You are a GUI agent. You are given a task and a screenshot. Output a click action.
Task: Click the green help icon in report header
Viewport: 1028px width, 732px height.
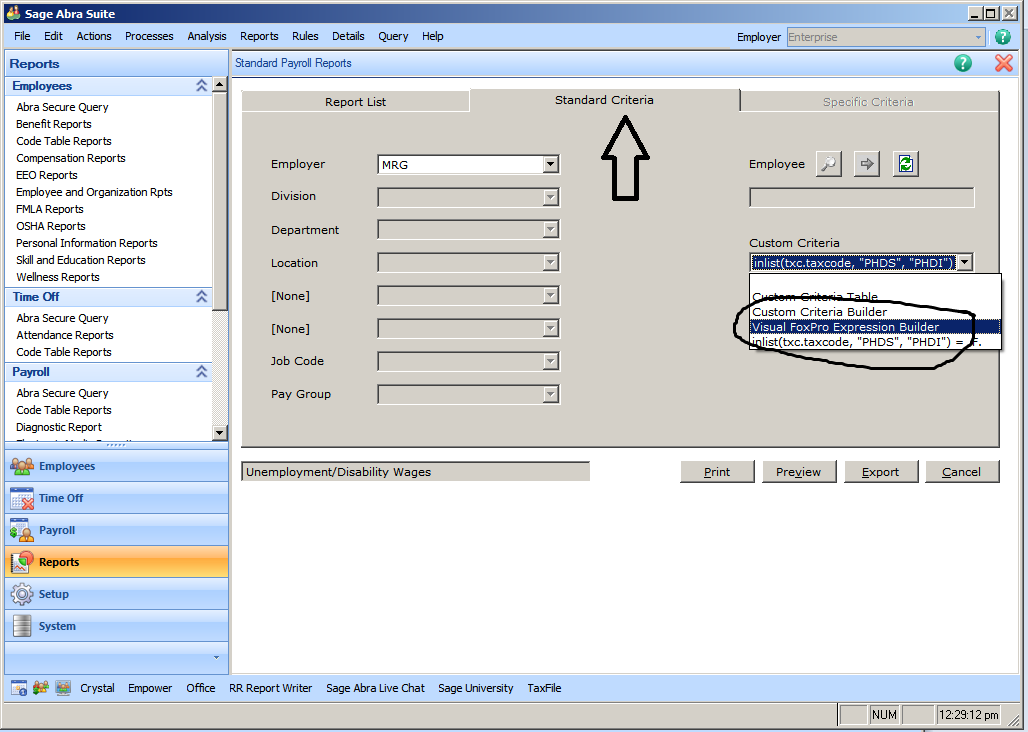(x=962, y=63)
